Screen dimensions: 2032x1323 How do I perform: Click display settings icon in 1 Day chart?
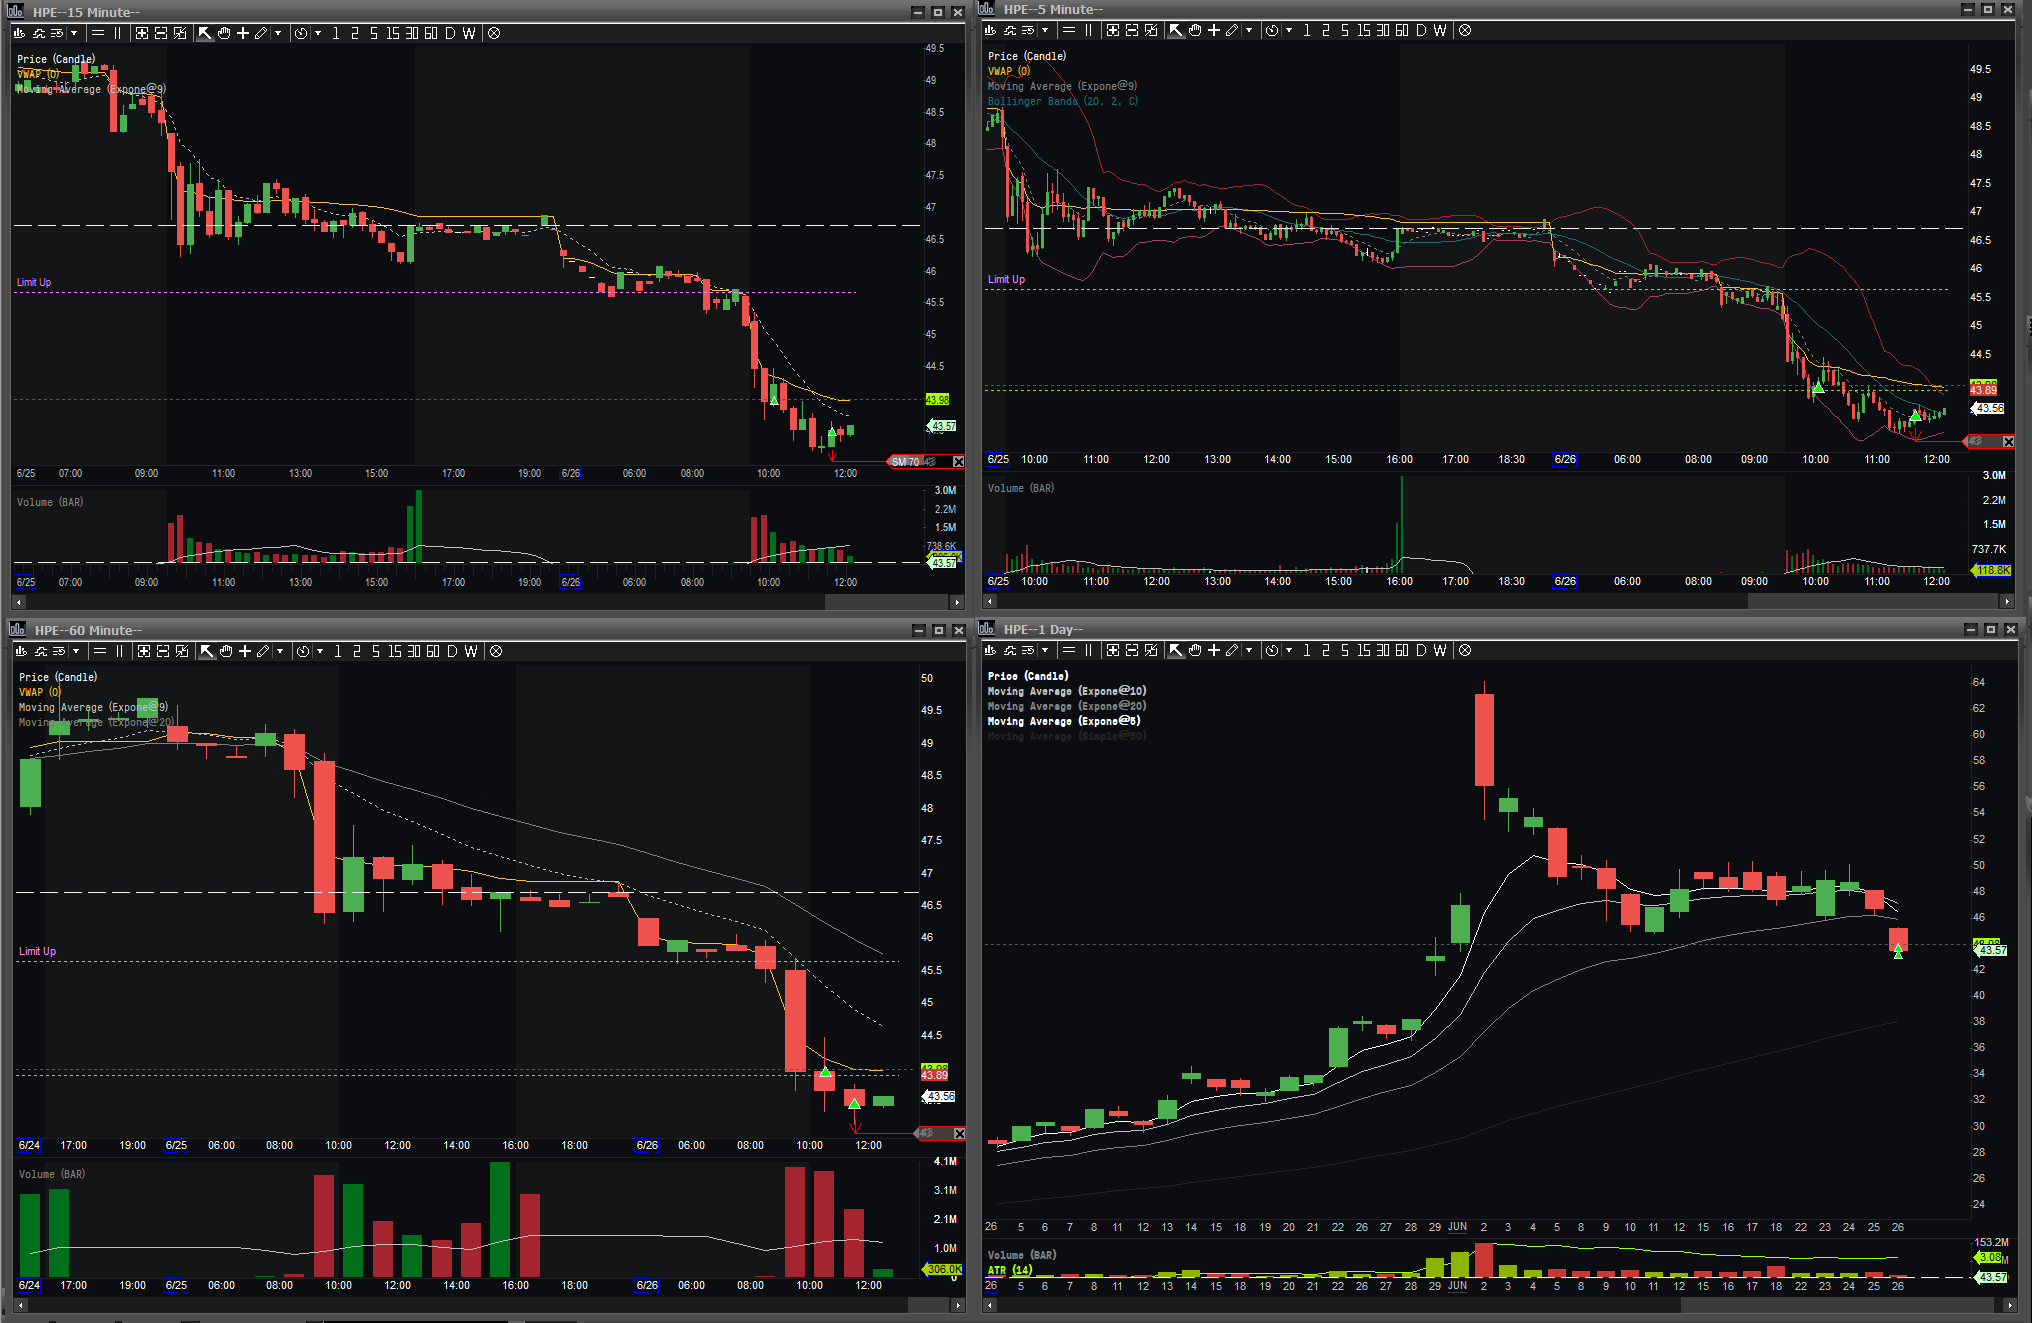pyautogui.click(x=1028, y=650)
